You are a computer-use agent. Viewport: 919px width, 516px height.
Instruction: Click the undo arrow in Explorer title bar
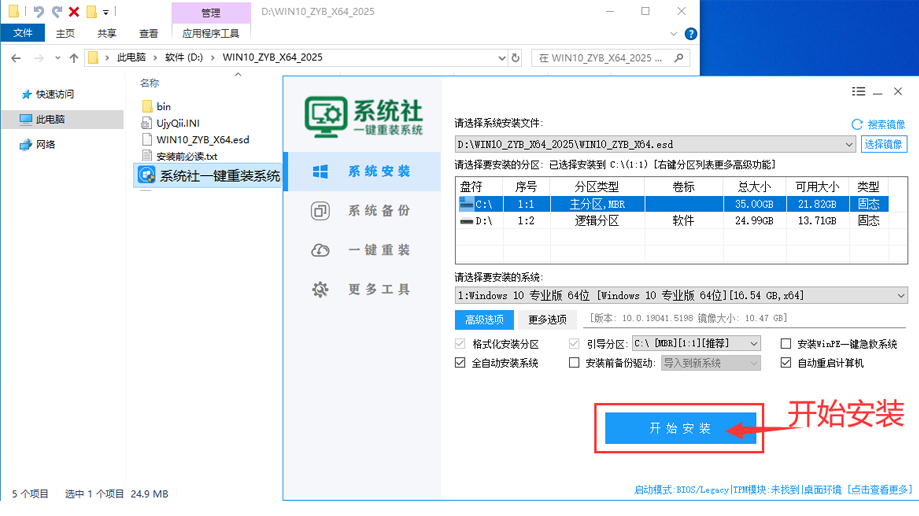pyautogui.click(x=38, y=12)
